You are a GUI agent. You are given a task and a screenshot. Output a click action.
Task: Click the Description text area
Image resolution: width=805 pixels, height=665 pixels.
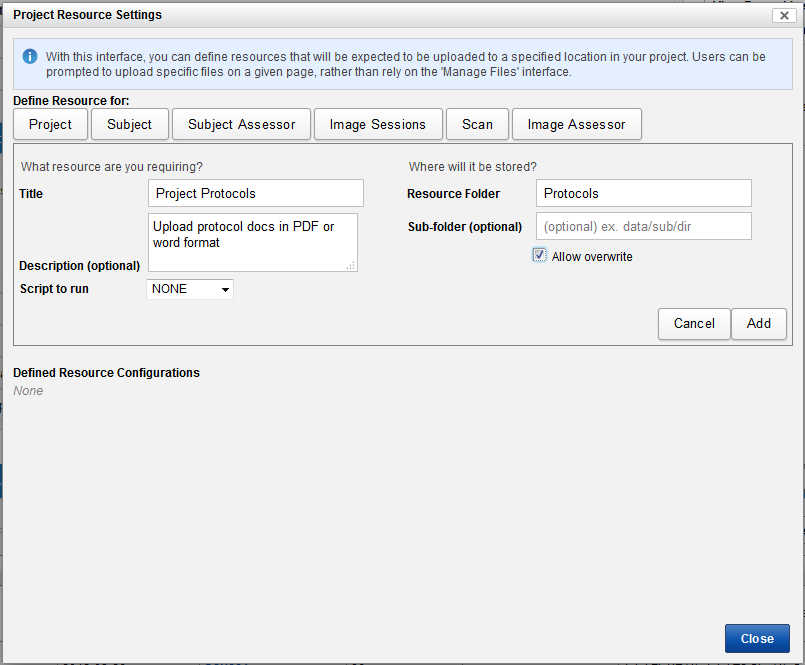[252, 242]
